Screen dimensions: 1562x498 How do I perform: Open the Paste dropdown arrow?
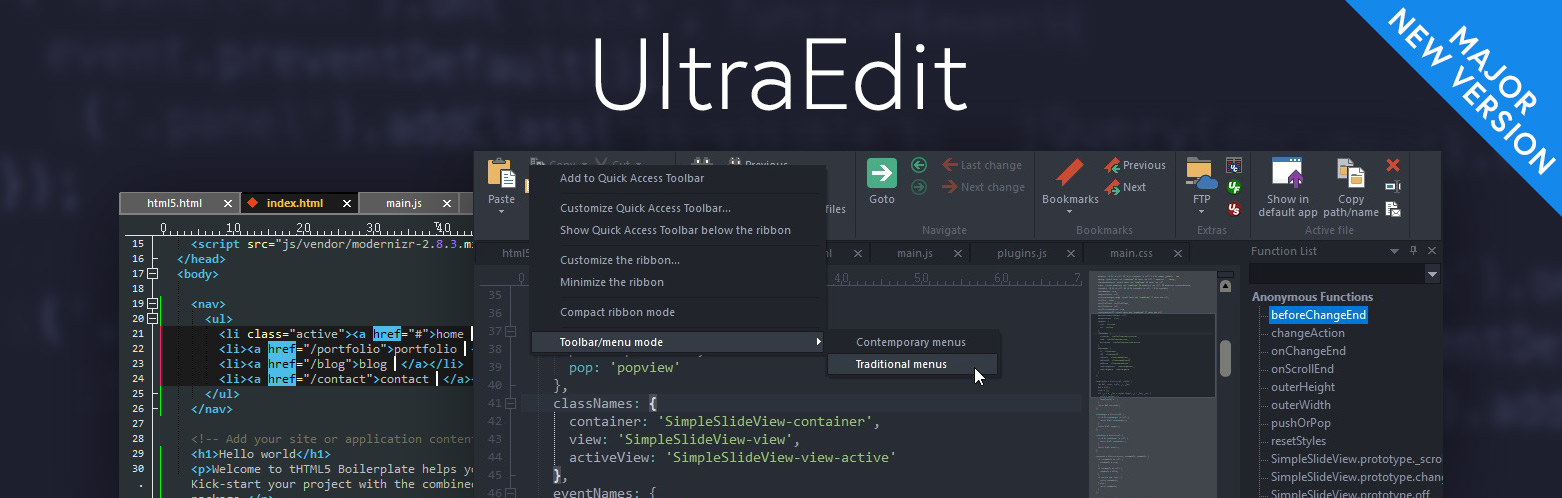coord(501,211)
